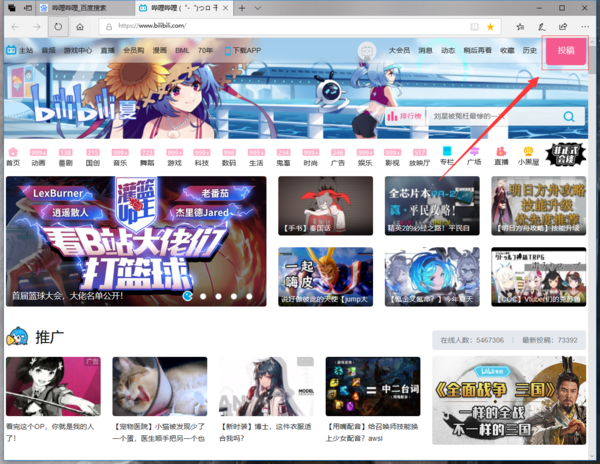Click the user avatar icon in header
The image size is (600, 464).
pyautogui.click(x=367, y=50)
